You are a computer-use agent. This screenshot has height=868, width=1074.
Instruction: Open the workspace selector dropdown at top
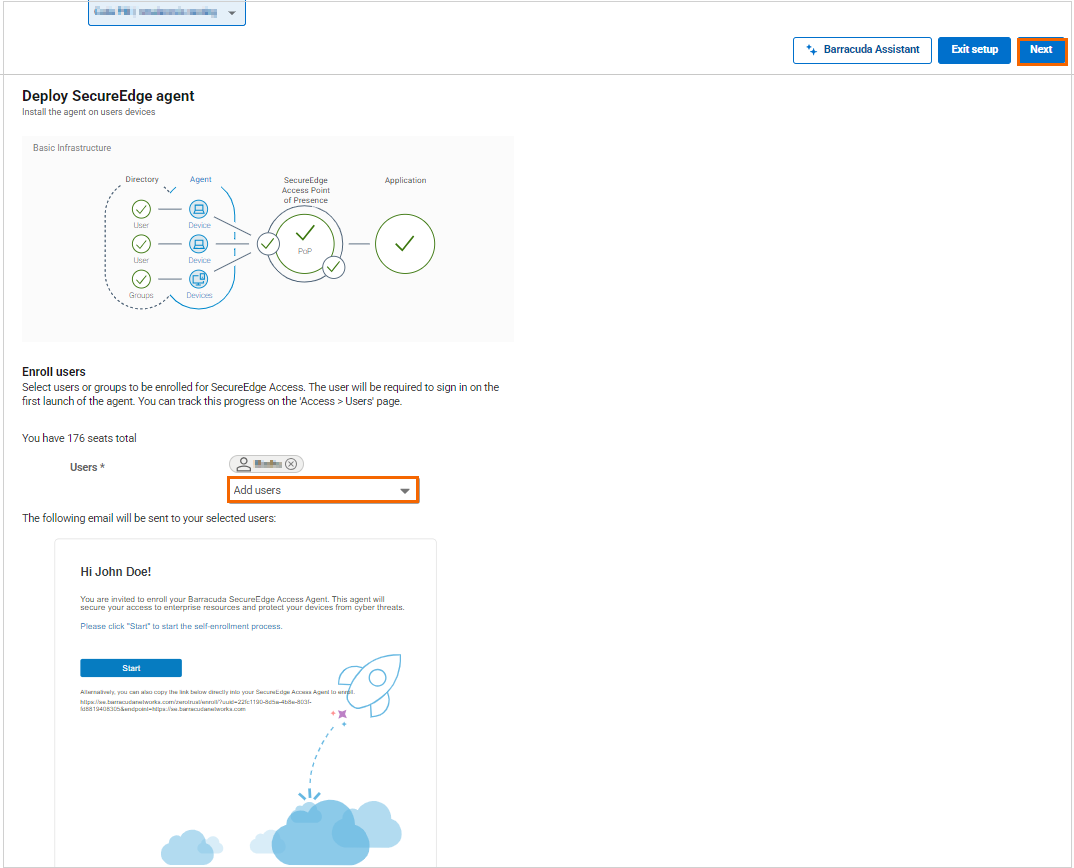coord(166,13)
